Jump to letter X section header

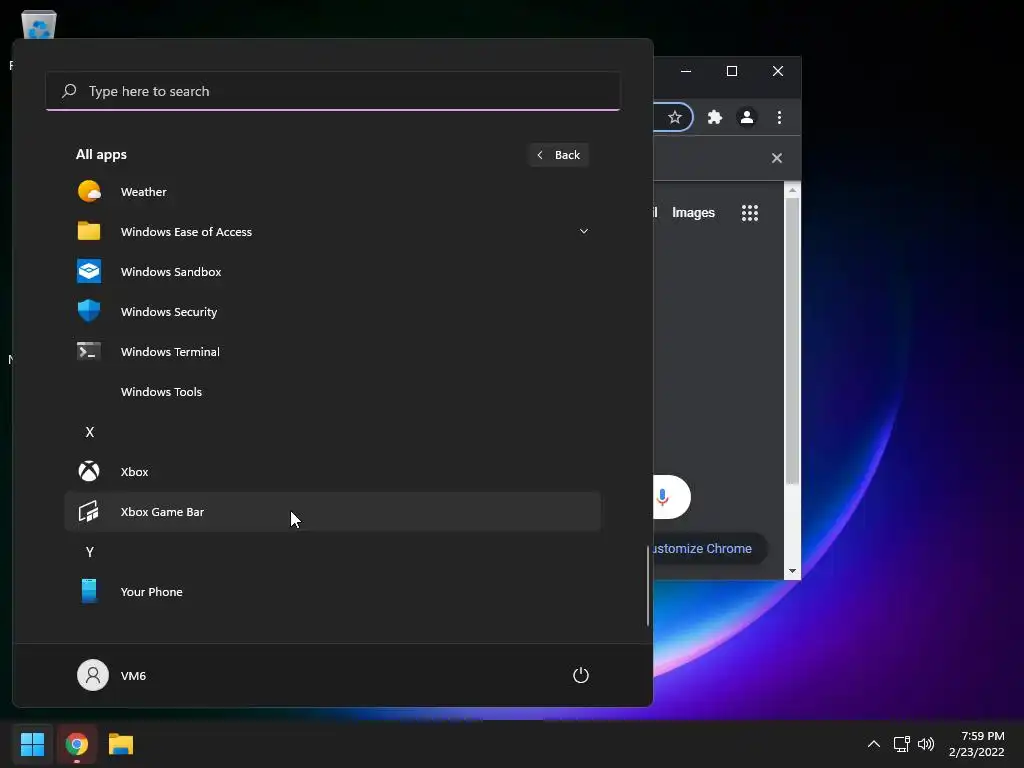tap(89, 432)
